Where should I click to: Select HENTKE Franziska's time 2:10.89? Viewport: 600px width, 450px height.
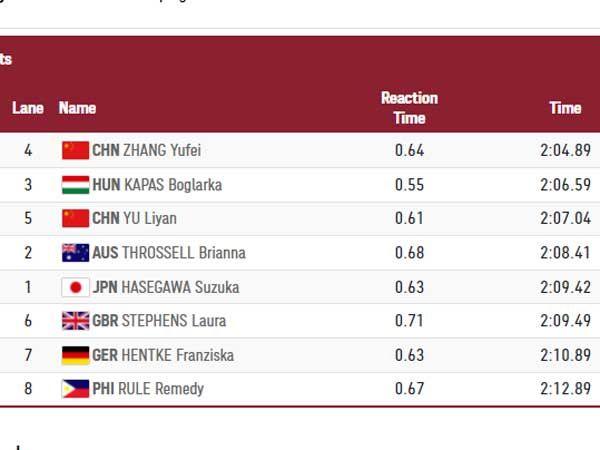click(565, 355)
